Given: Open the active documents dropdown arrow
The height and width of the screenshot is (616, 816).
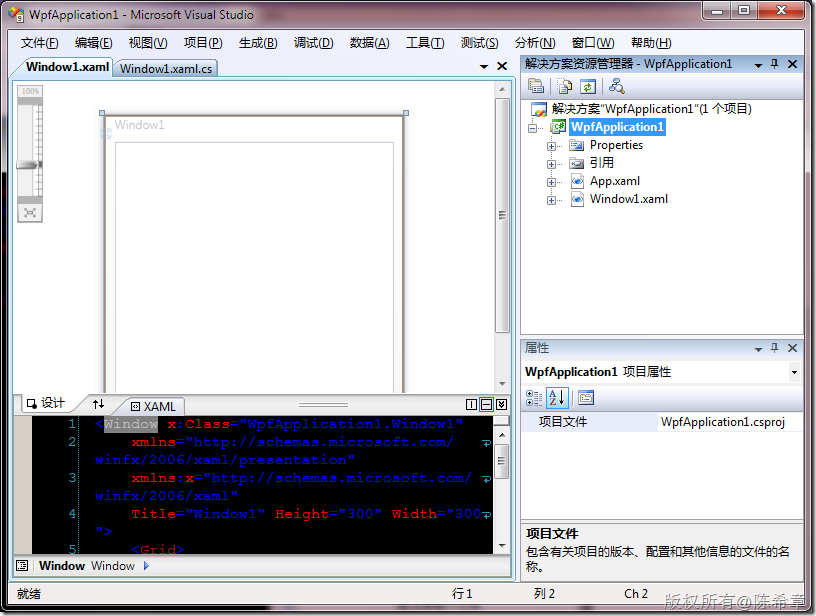Looking at the screenshot, I should click(484, 67).
